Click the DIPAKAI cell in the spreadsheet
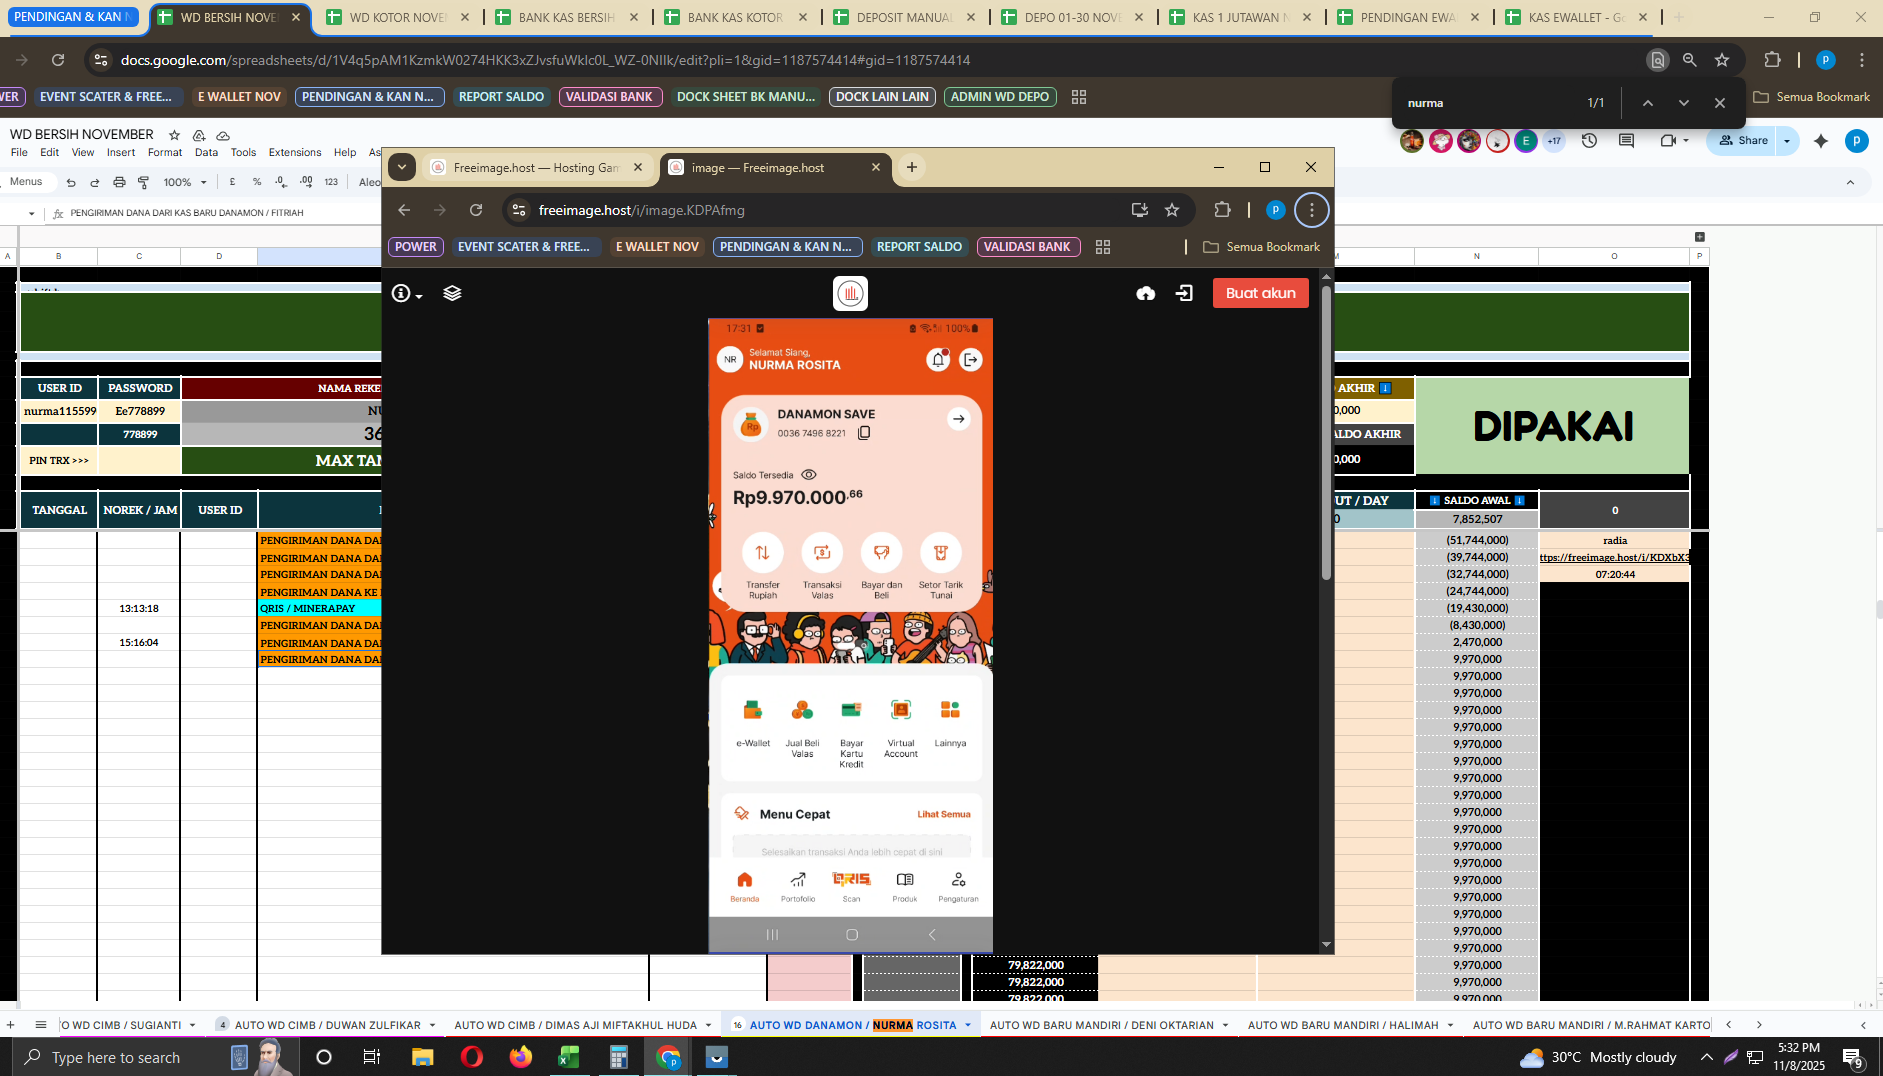The height and width of the screenshot is (1076, 1883). pos(1552,426)
